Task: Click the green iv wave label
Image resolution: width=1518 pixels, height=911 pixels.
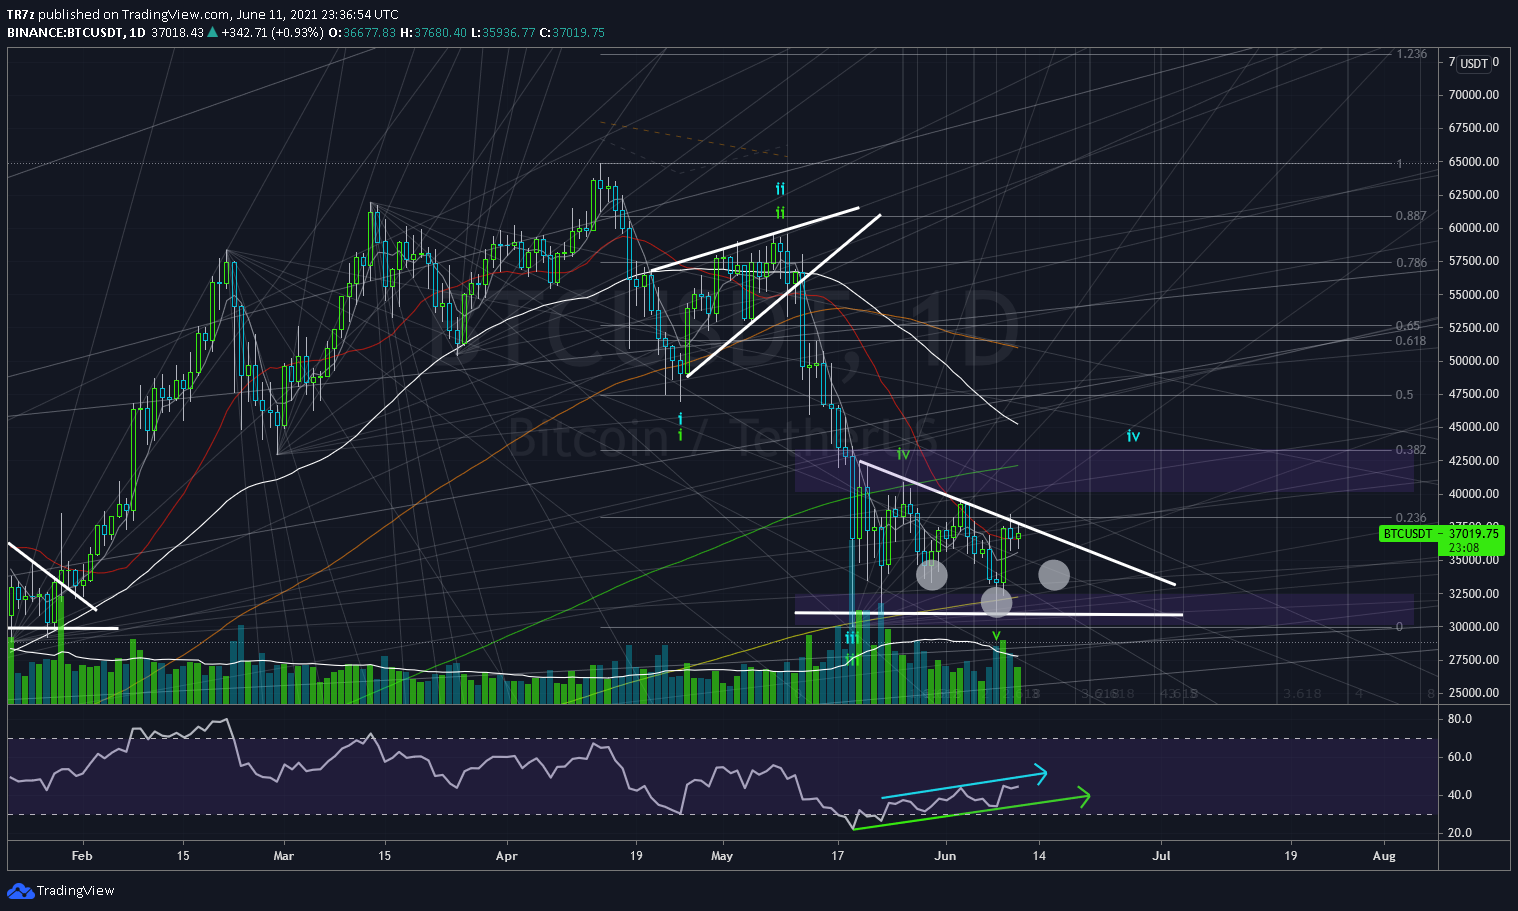Action: click(x=903, y=454)
